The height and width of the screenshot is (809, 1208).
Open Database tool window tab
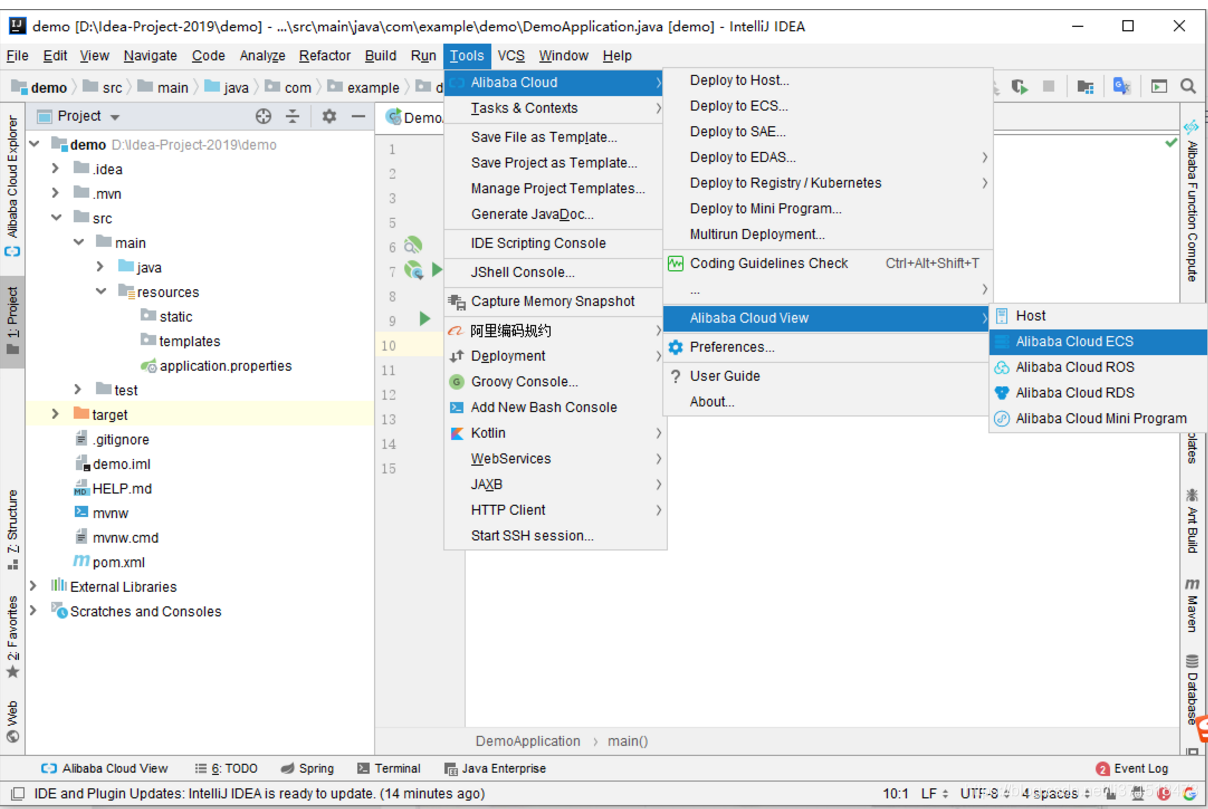(1192, 689)
